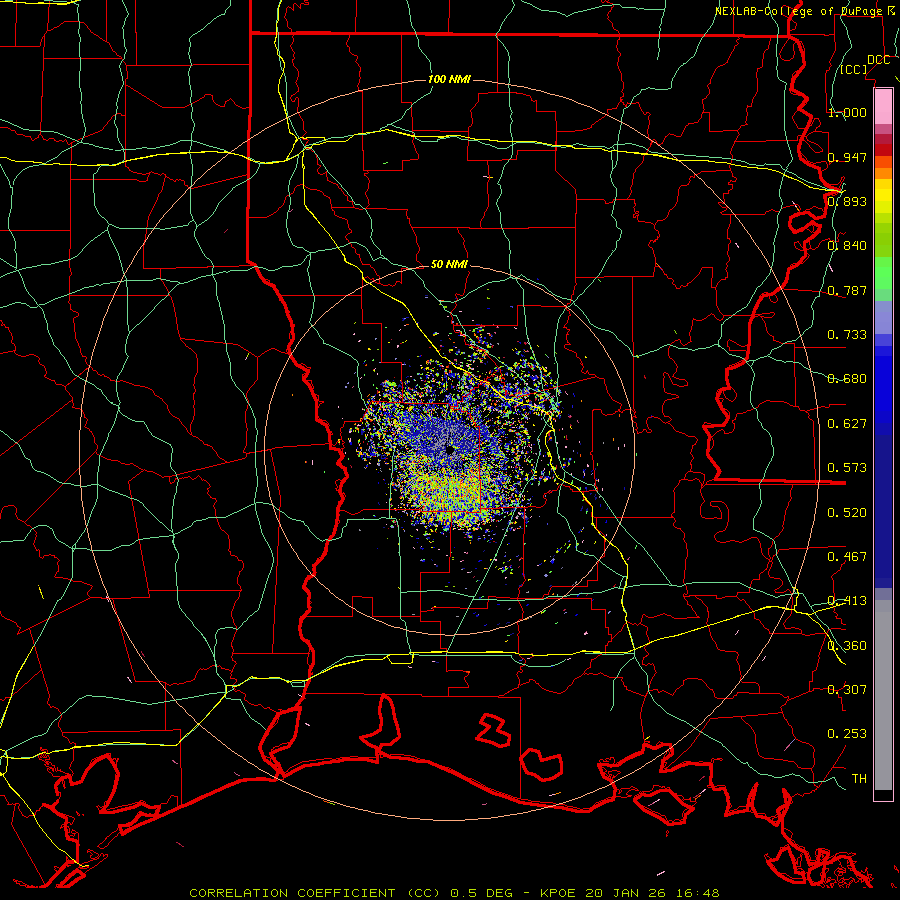This screenshot has width=900, height=900.
Task: Select the 0.733 legend value
Action: coord(847,335)
